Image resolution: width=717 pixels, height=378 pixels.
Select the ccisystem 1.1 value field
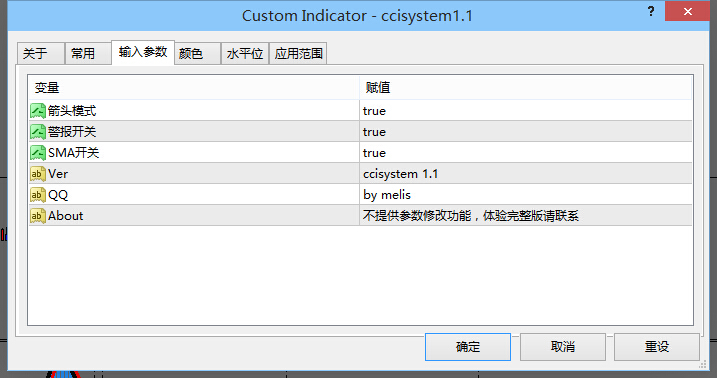(x=526, y=174)
